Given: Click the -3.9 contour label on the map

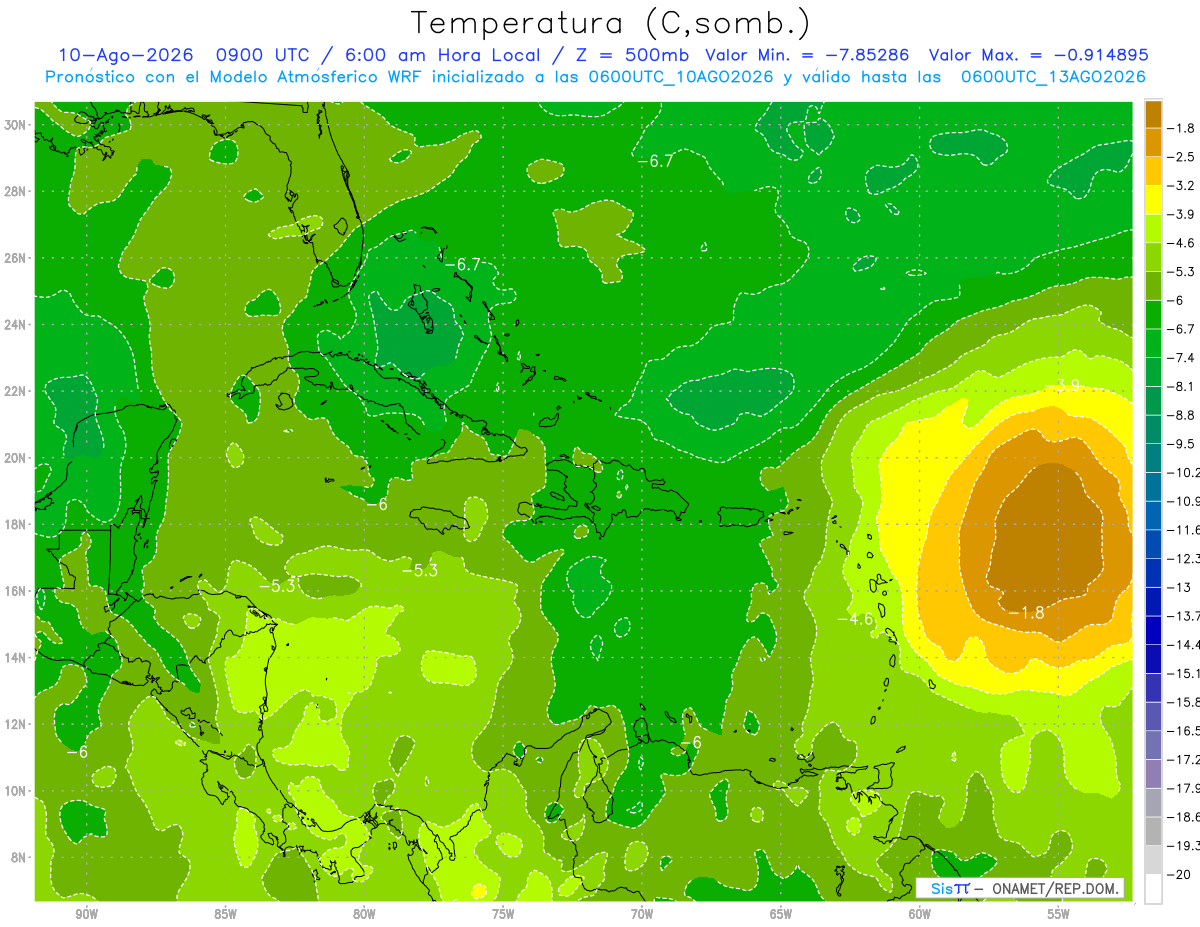Looking at the screenshot, I should coord(1061,385).
